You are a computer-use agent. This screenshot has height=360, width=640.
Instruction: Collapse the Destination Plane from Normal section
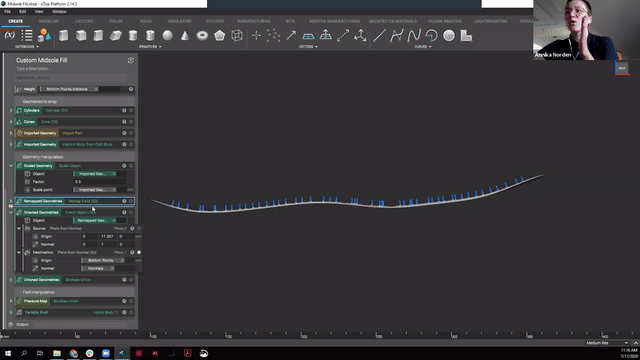tap(19, 252)
